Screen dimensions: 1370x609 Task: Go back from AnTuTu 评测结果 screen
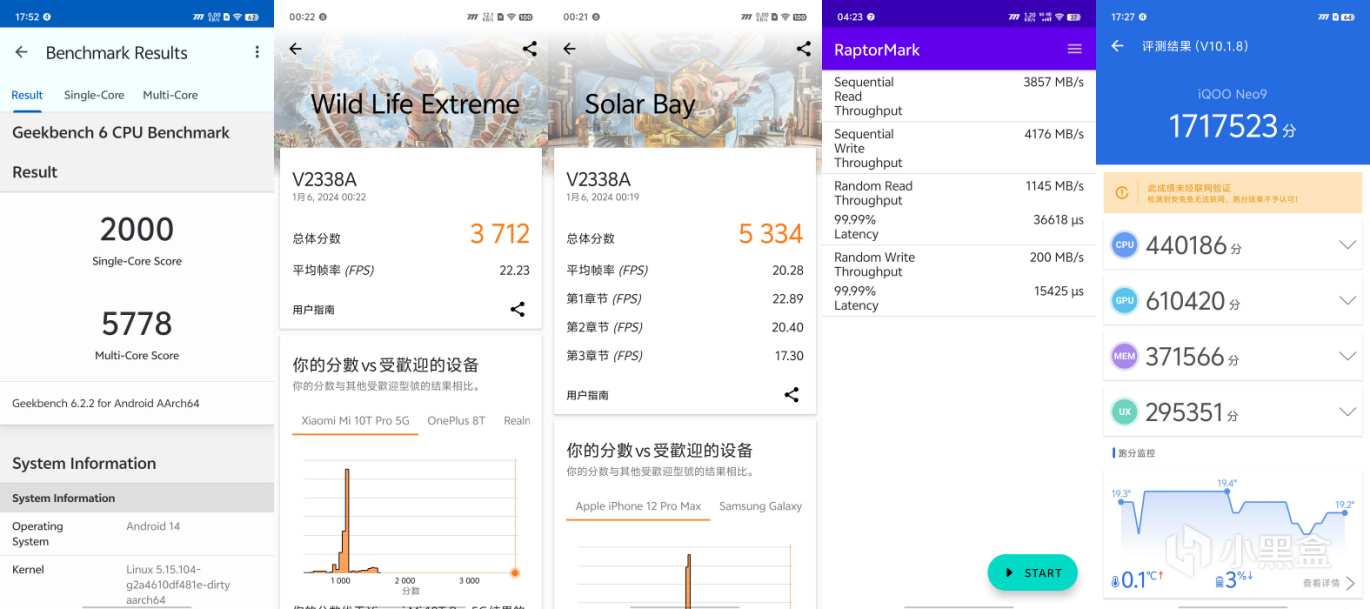1118,46
